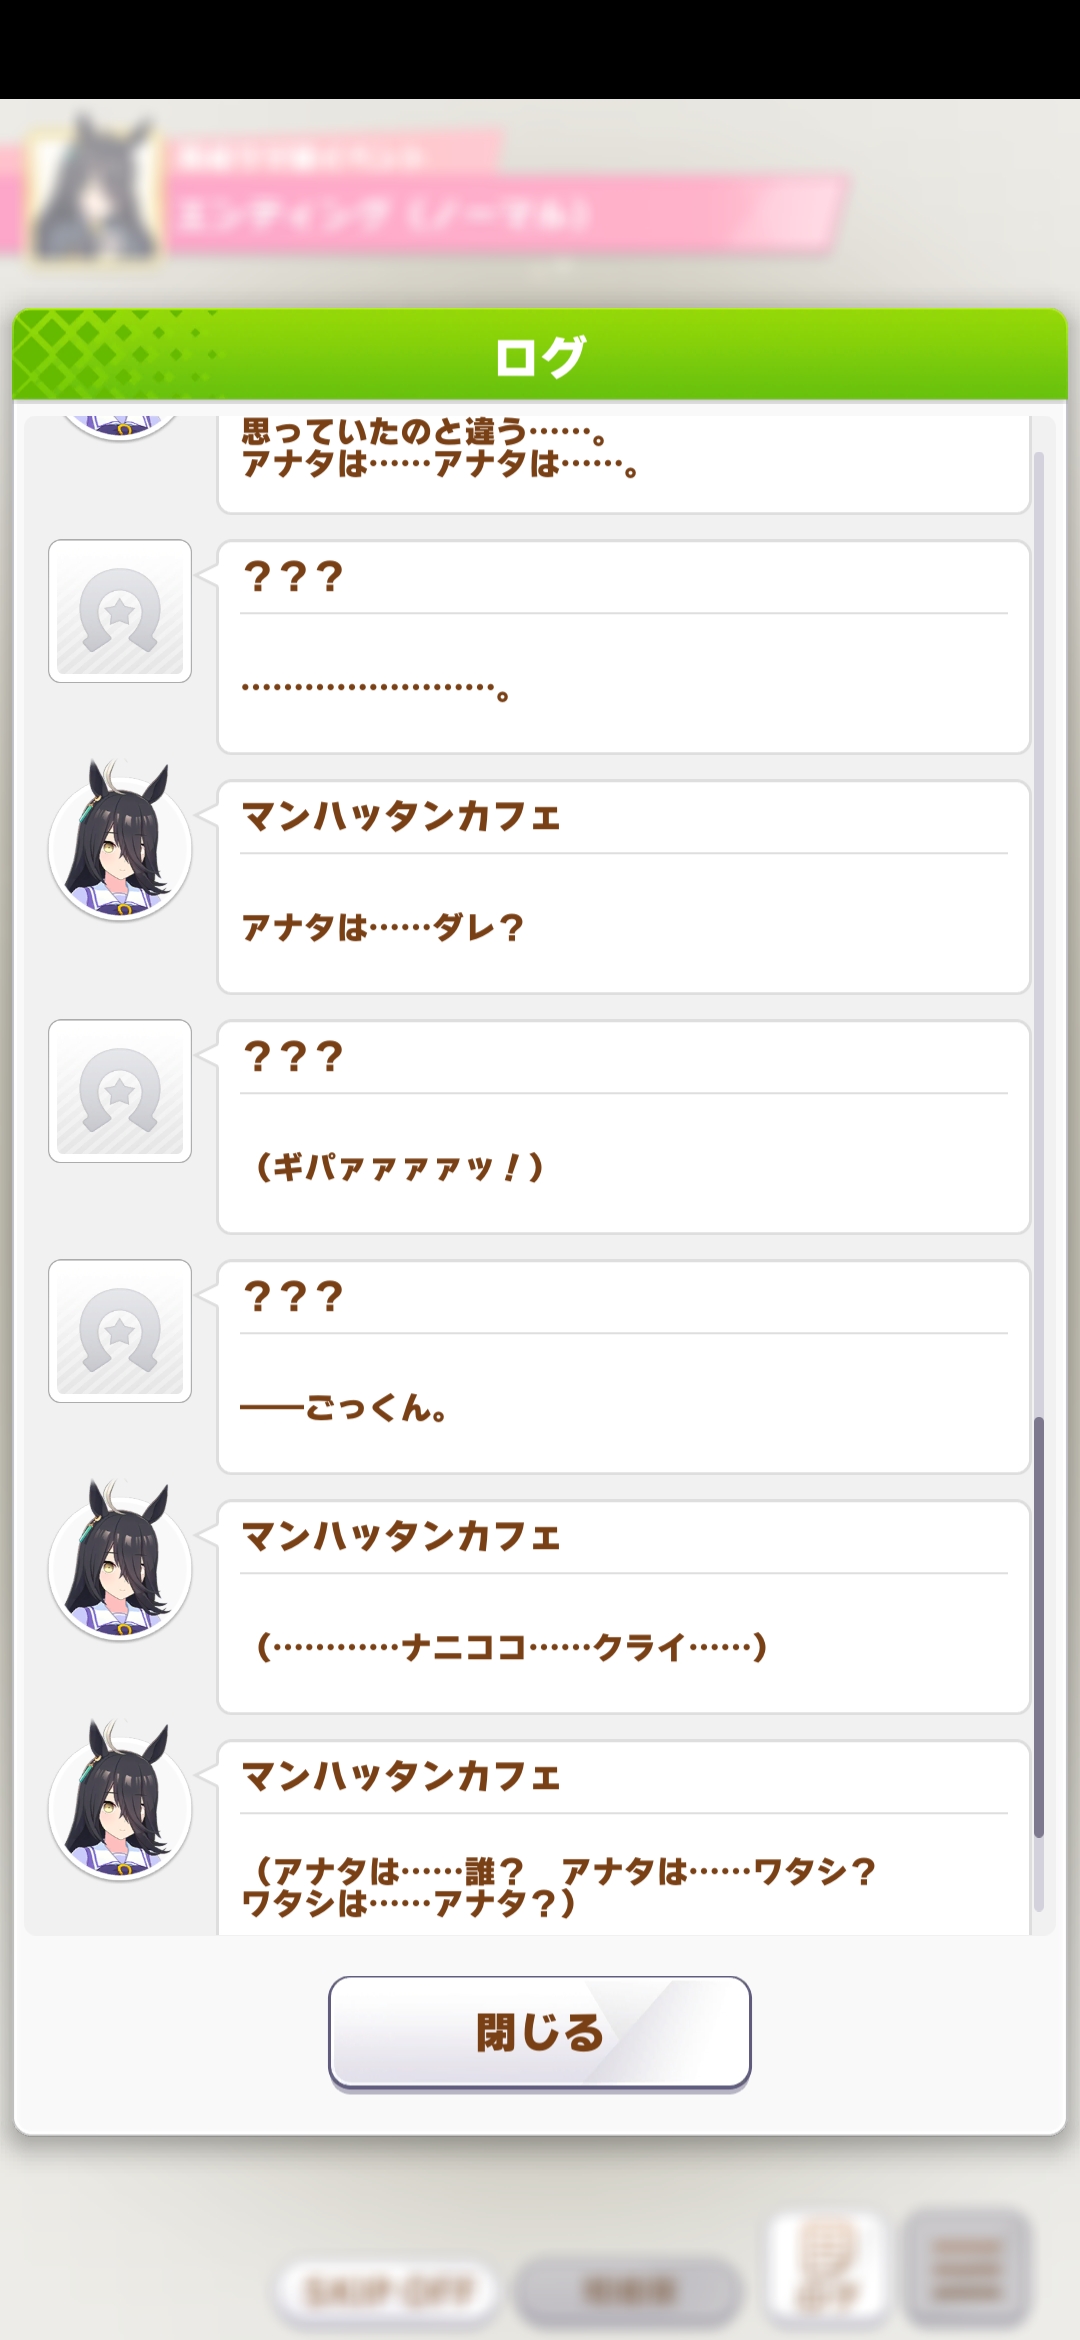This screenshot has width=1080, height=2340.
Task: Tap Manhattan Cafe portrait next to アナタは……ダレ？
Action: pyautogui.click(x=120, y=842)
